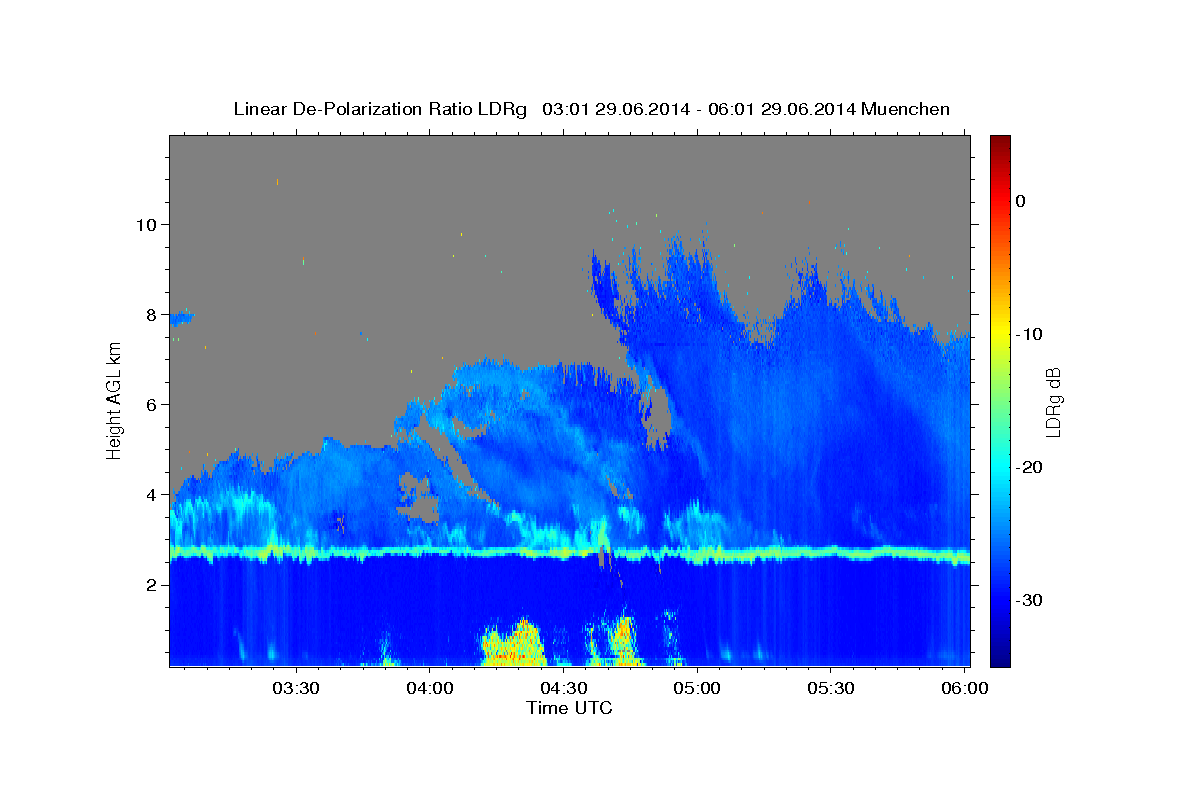Click the dark red top of the colorbar

point(1000,141)
